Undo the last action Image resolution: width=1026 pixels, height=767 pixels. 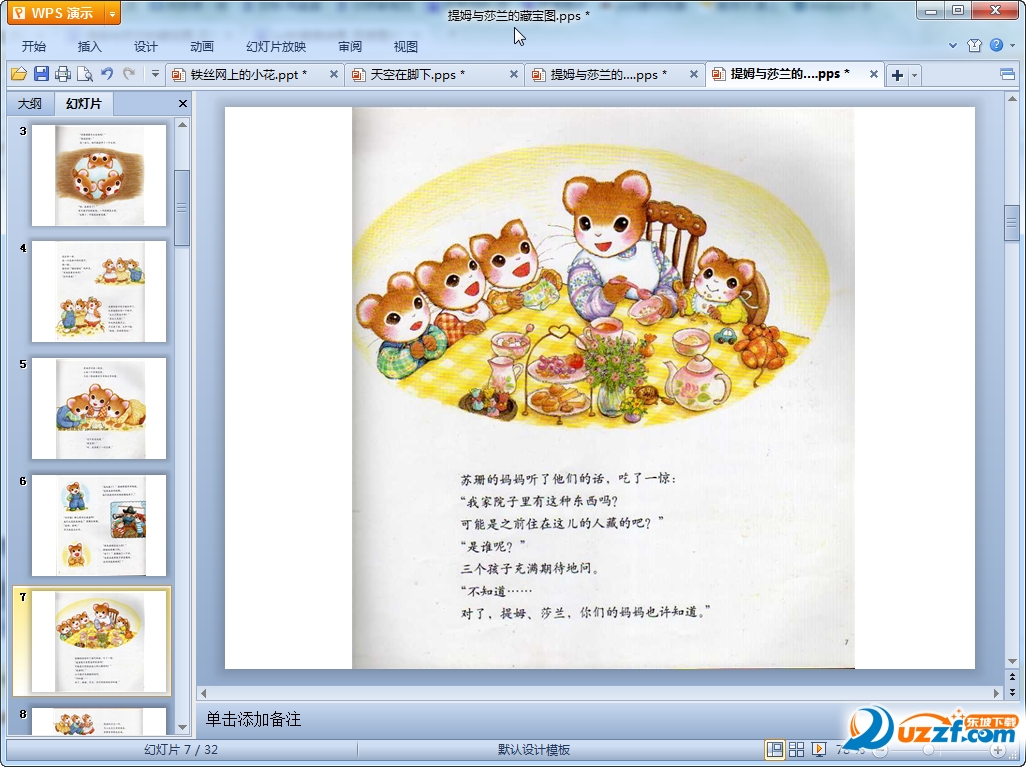pyautogui.click(x=107, y=74)
